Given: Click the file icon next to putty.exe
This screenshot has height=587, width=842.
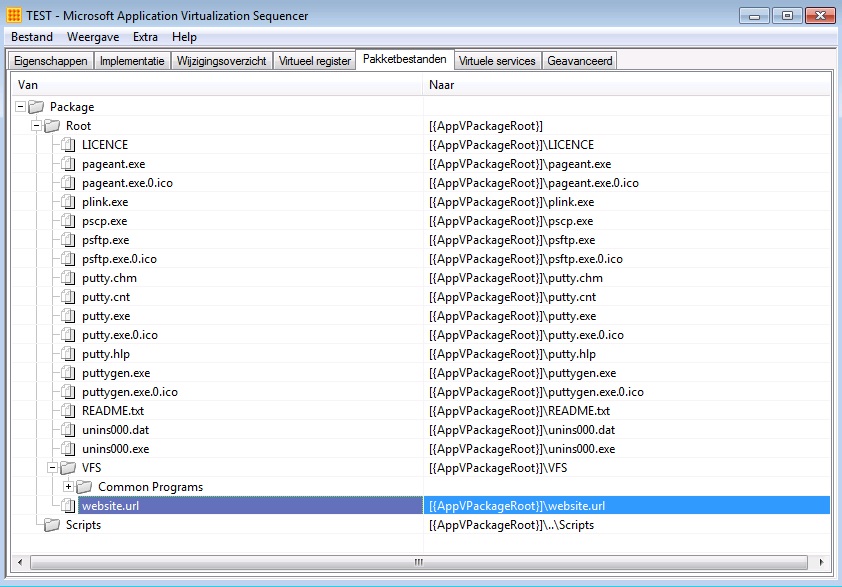Looking at the screenshot, I should point(68,316).
